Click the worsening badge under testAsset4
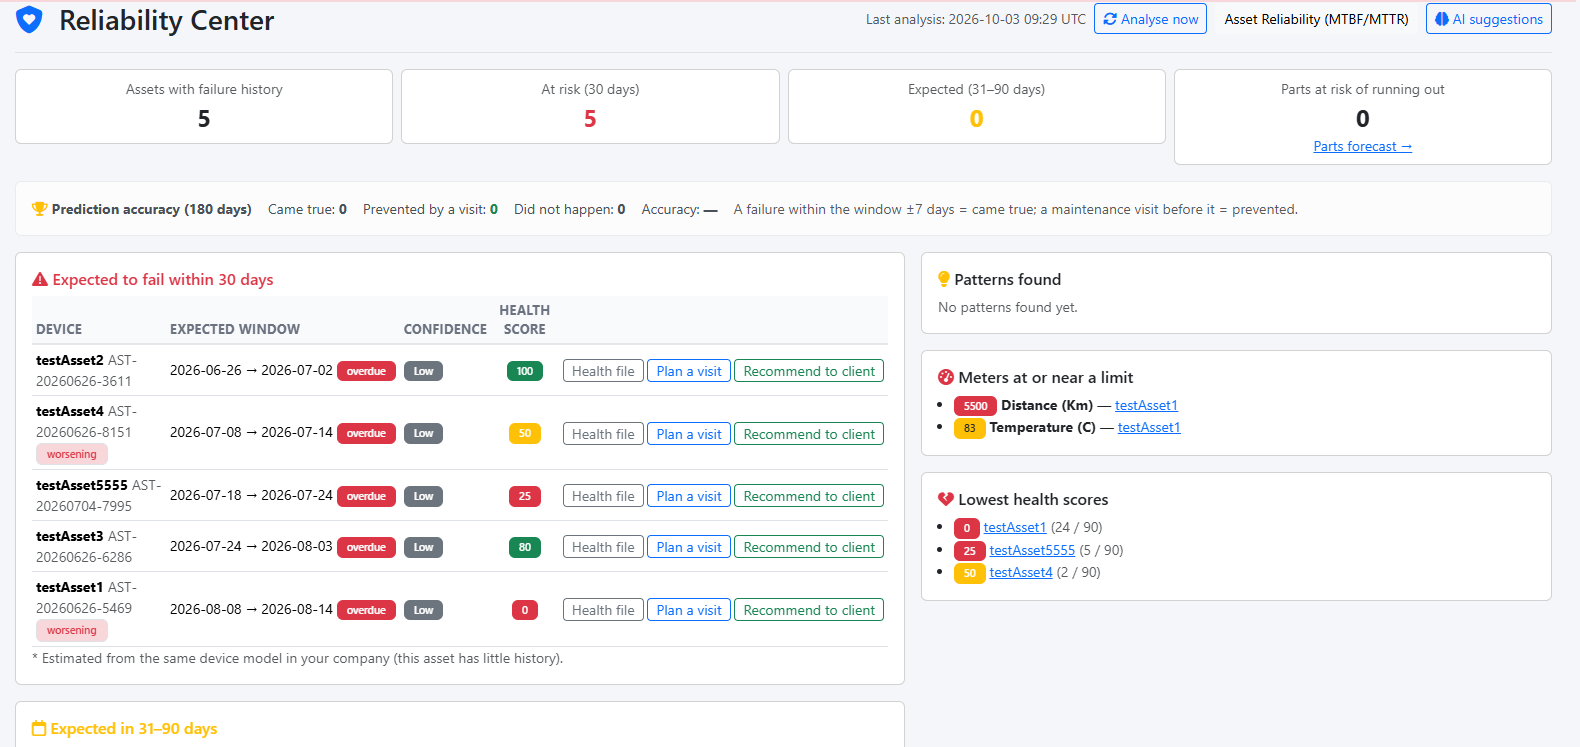1580x747 pixels. [72, 454]
